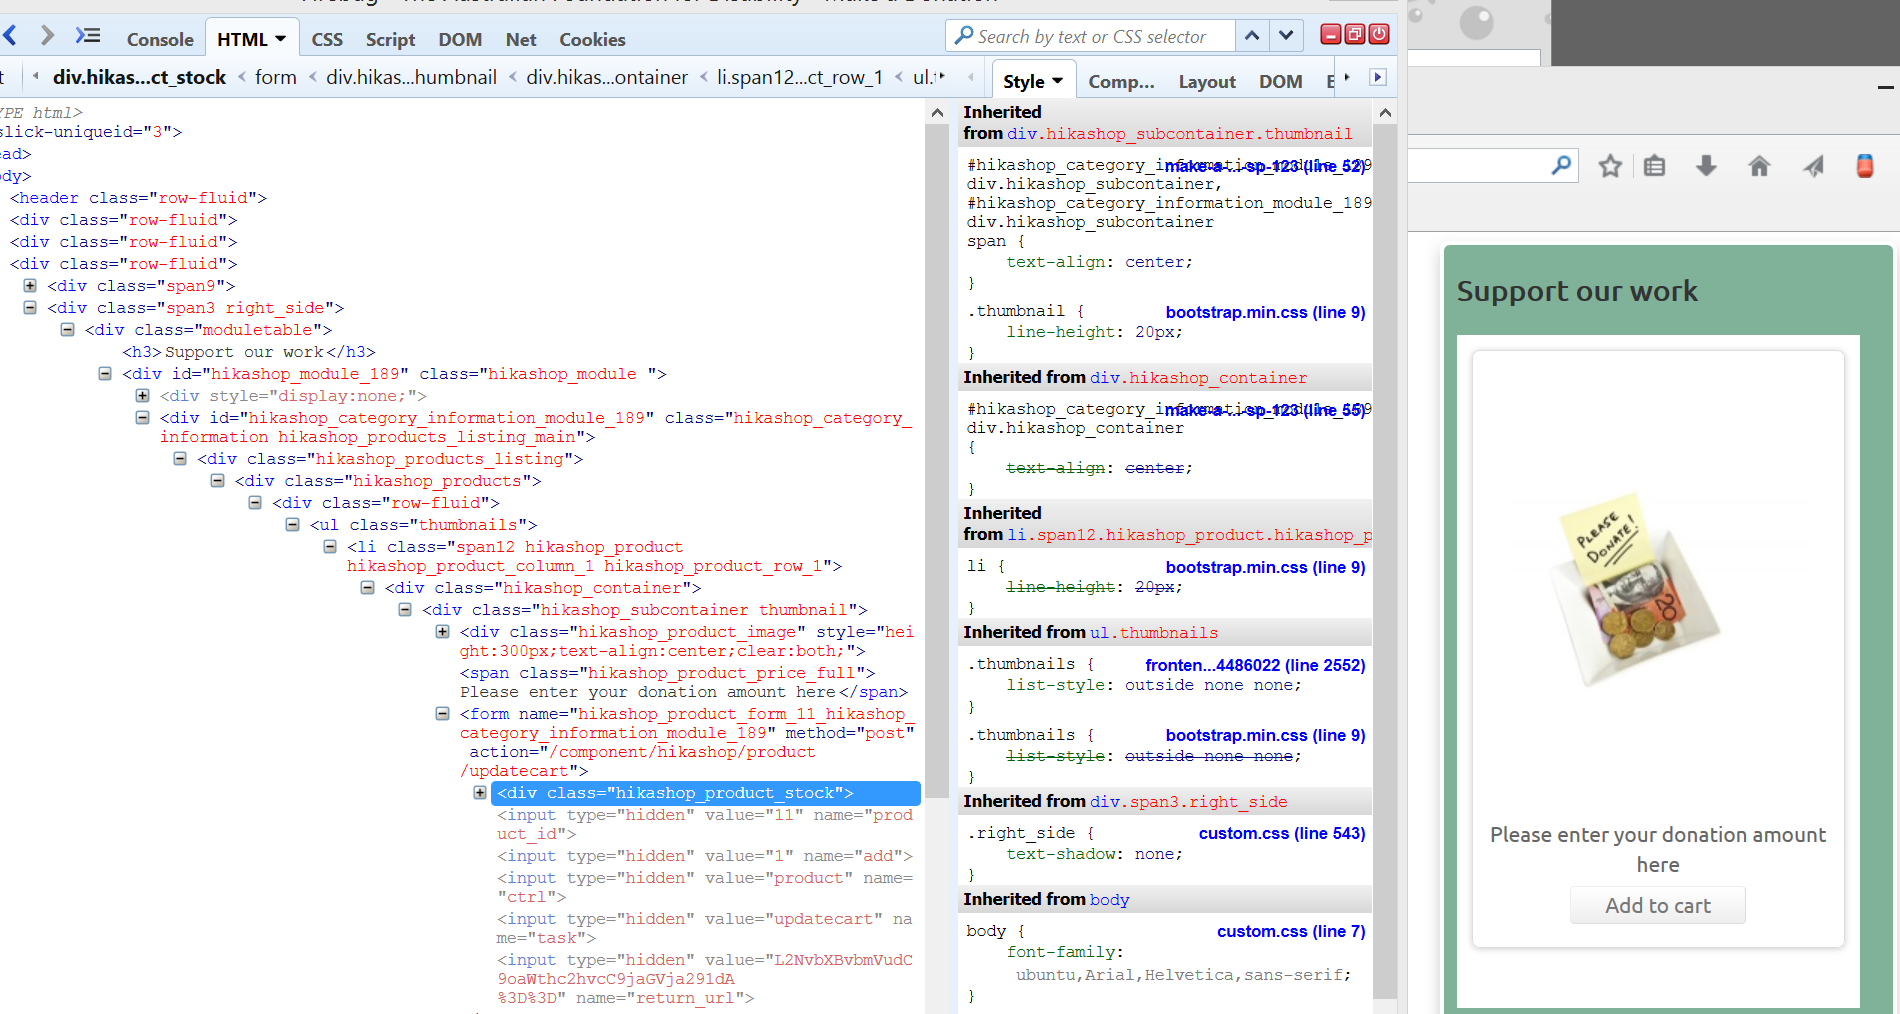Viewport: 1900px width, 1014px height.
Task: Open the Style panel dropdown arrow
Action: coord(1058,81)
